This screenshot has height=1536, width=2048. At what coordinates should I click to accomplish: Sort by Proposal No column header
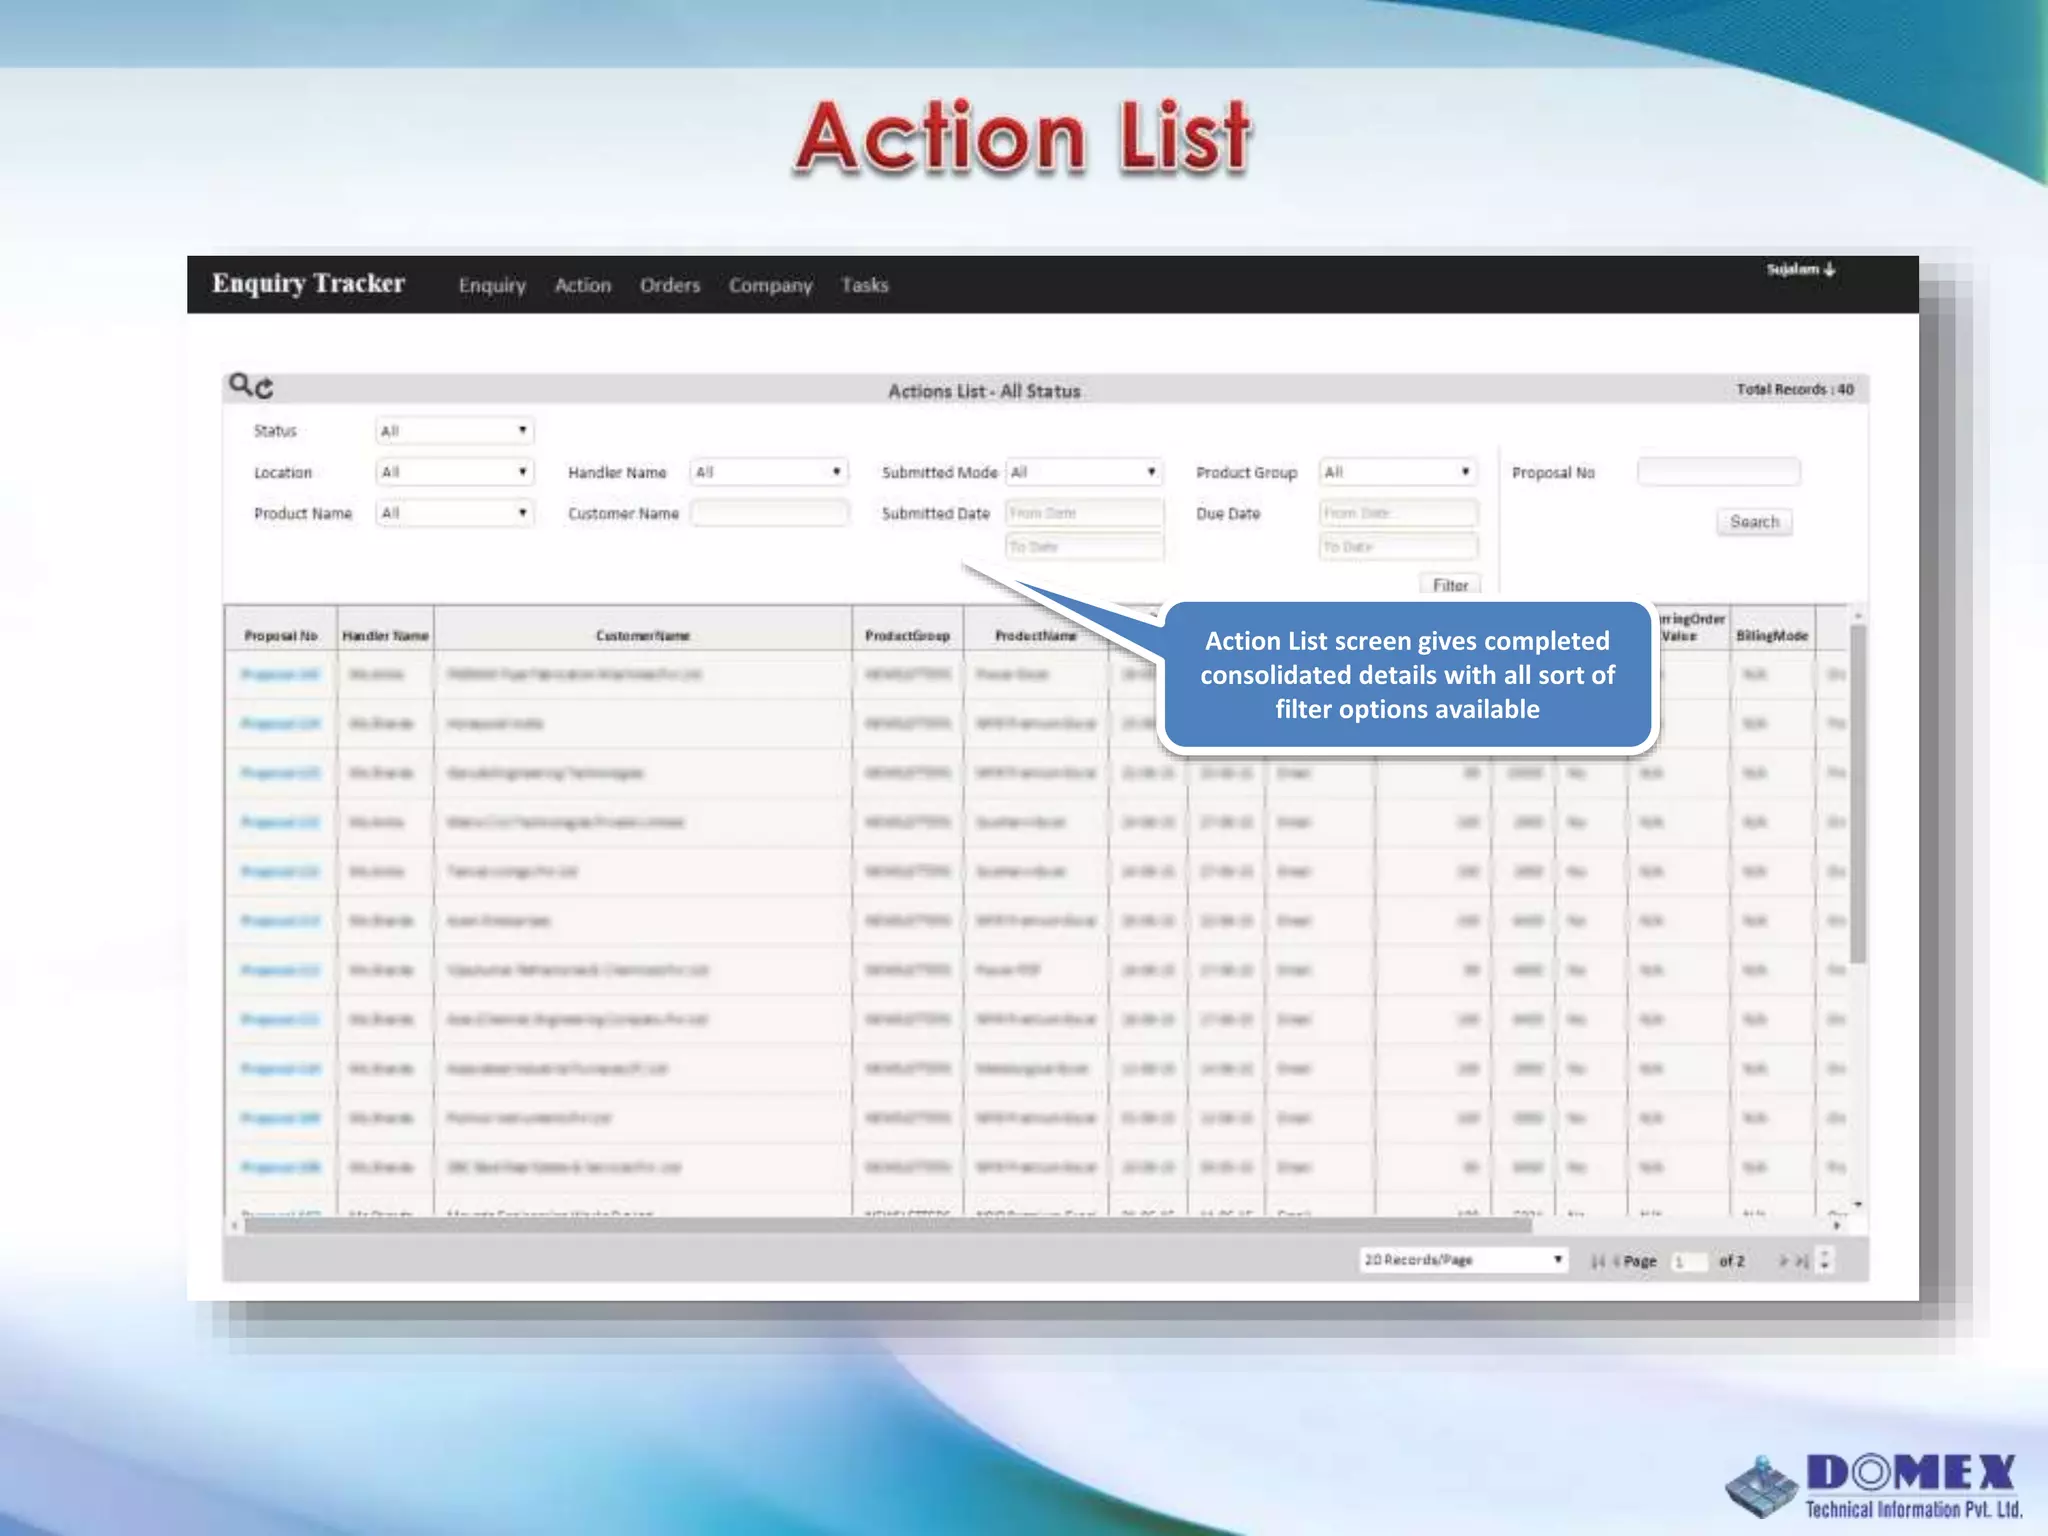tap(281, 635)
